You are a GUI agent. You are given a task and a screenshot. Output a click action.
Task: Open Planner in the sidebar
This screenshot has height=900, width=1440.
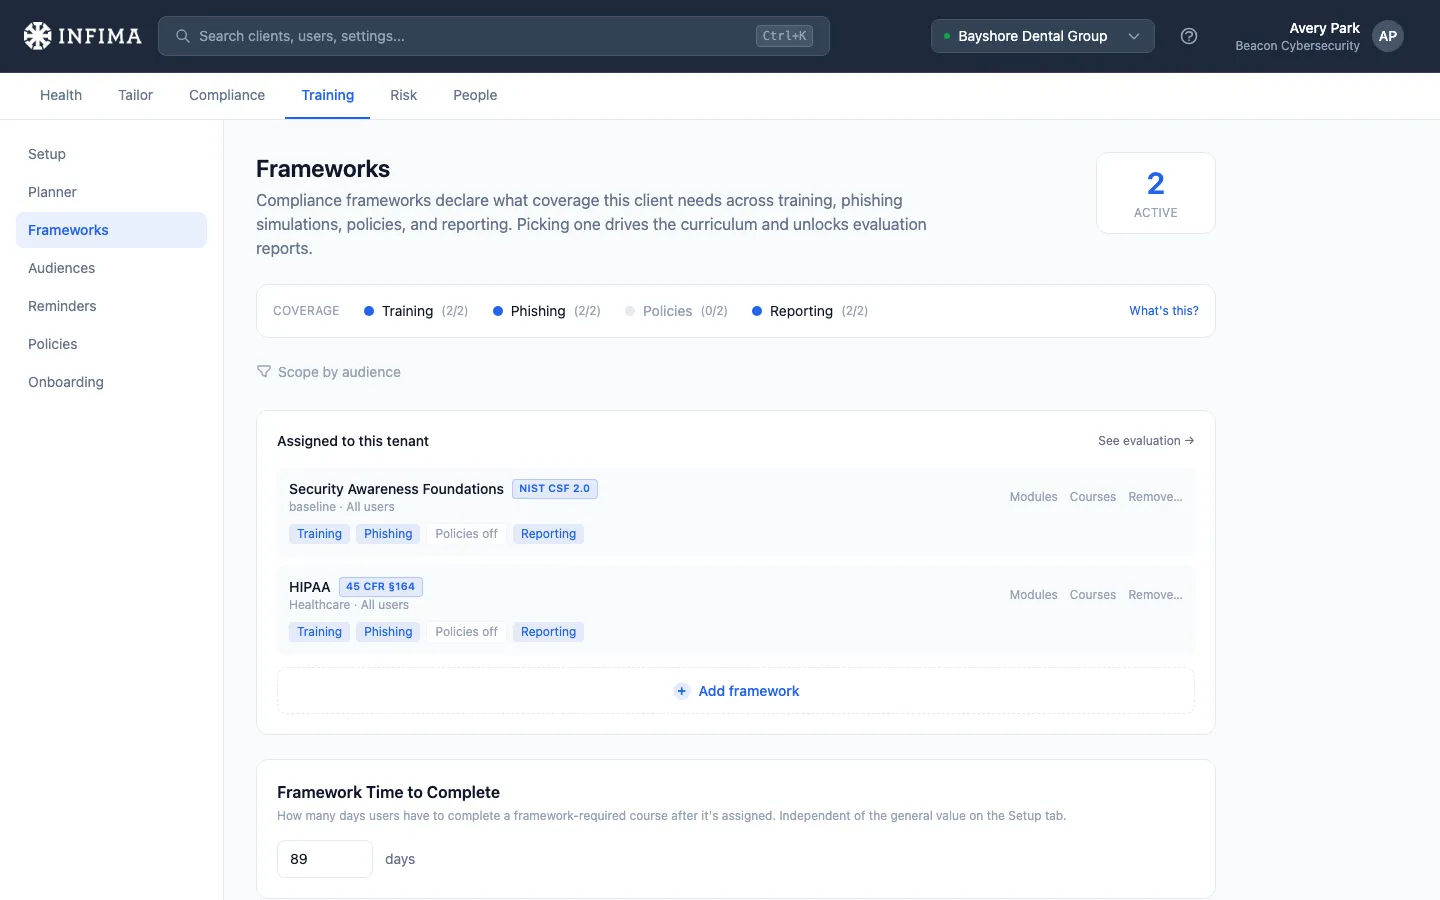pos(111,192)
